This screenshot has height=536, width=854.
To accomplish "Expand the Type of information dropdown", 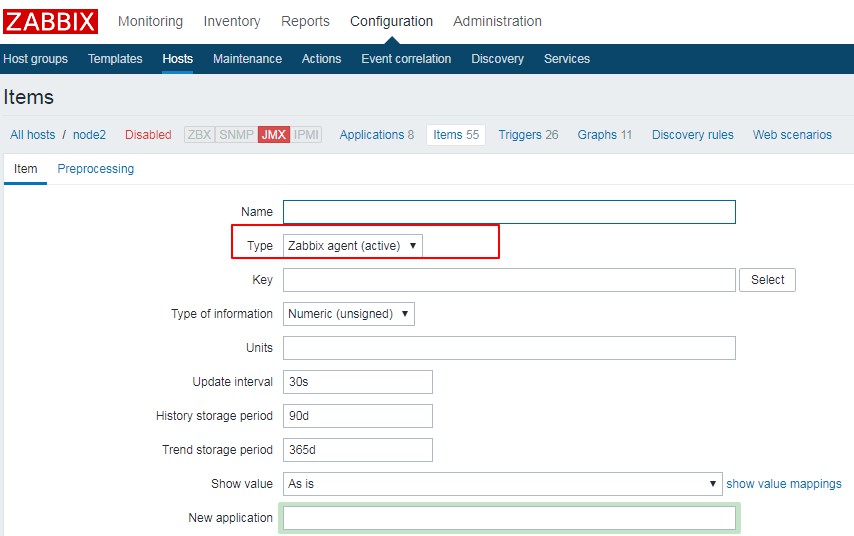I will (x=348, y=314).
